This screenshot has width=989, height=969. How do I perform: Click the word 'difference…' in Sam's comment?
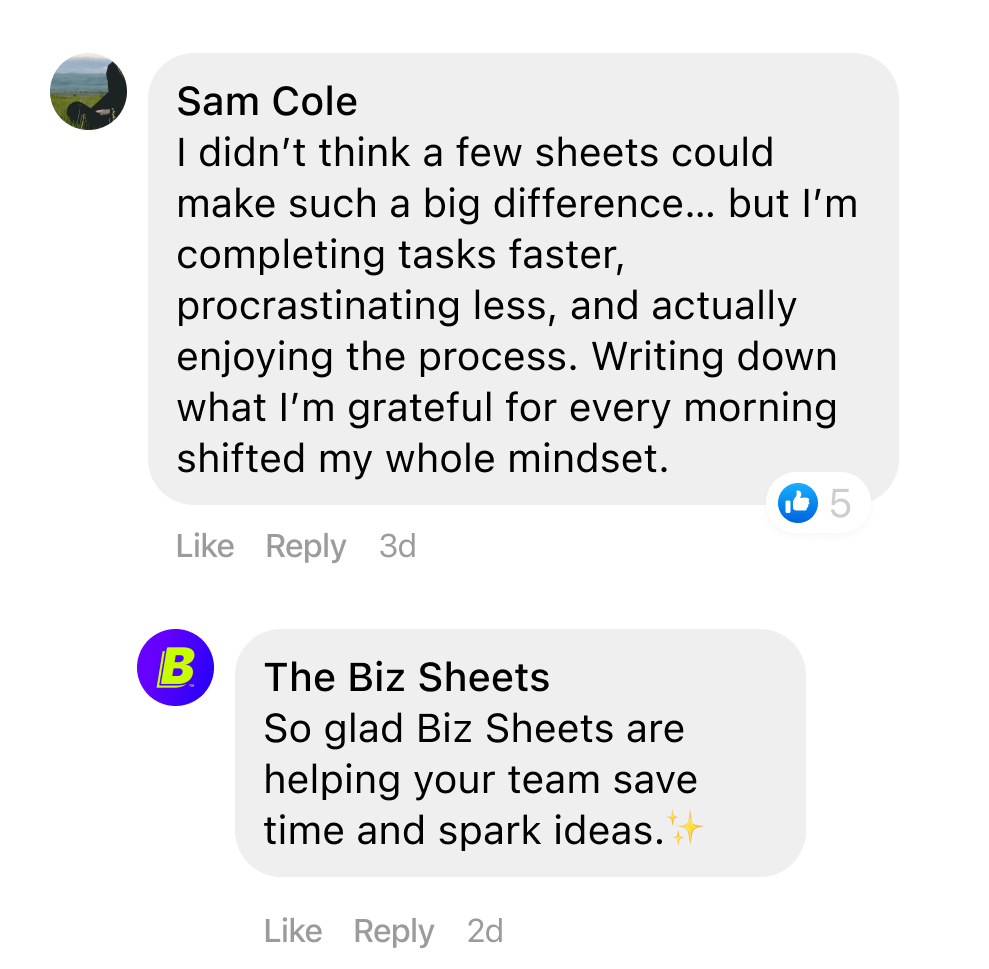(604, 204)
